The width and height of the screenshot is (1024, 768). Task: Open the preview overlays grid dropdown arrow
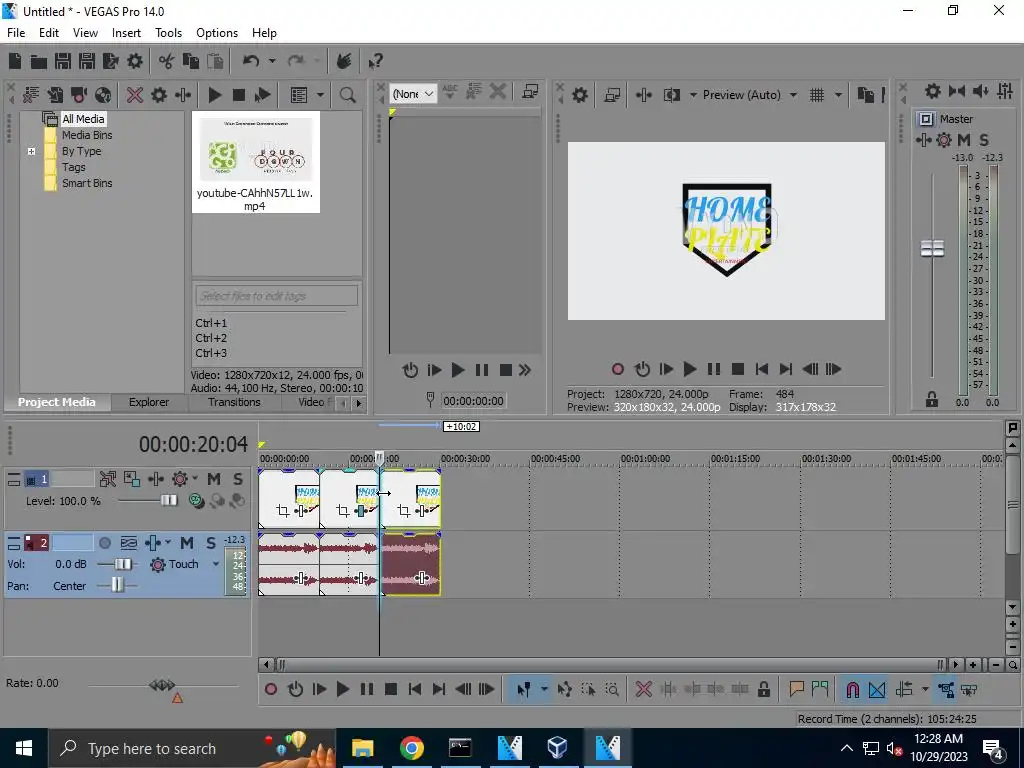click(x=838, y=95)
